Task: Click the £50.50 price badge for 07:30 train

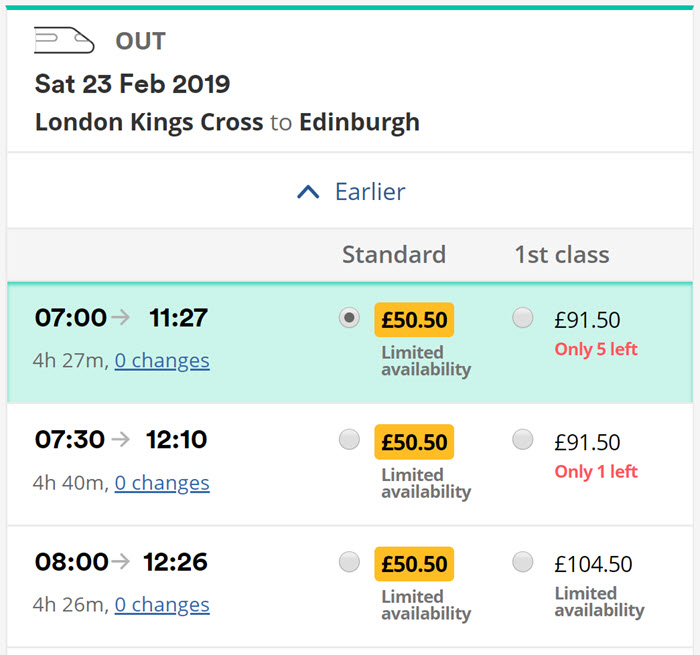Action: [x=414, y=442]
